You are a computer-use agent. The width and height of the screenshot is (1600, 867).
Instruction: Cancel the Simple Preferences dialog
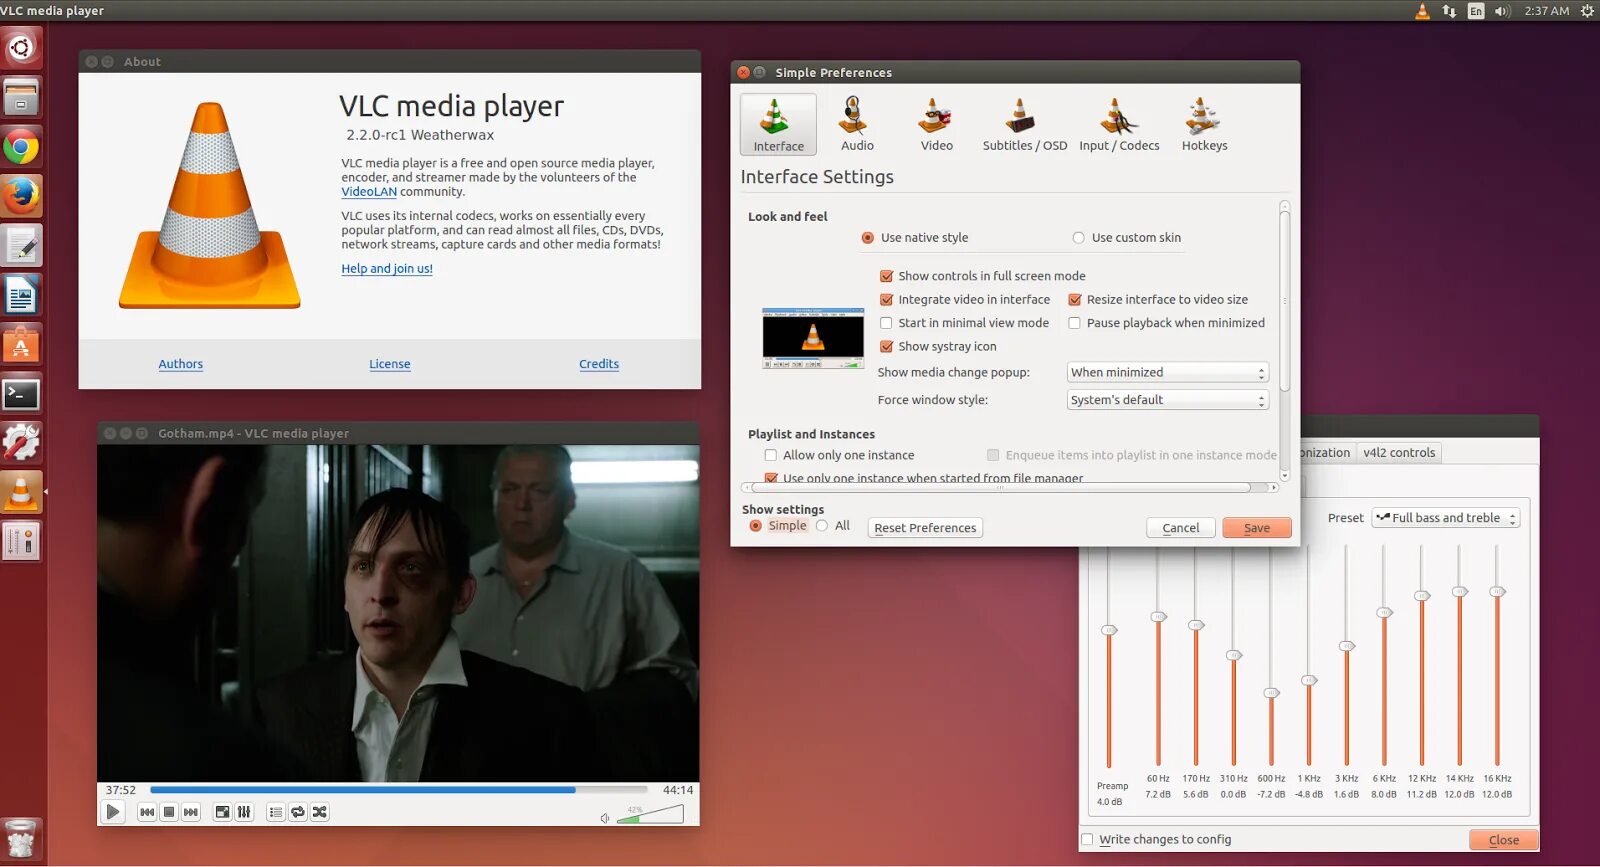pos(1181,528)
